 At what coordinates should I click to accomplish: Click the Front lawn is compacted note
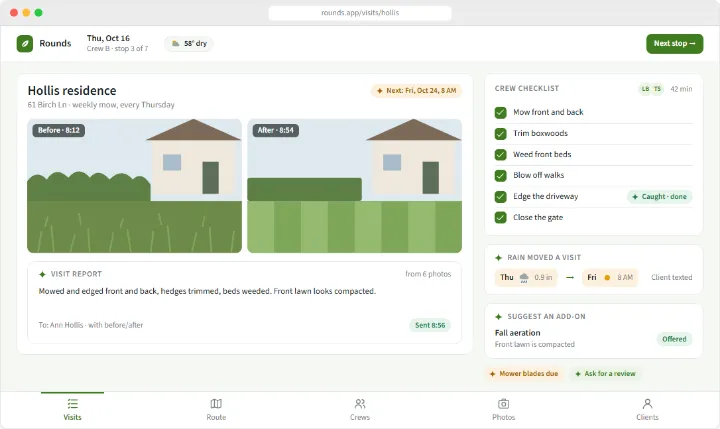[534, 344]
